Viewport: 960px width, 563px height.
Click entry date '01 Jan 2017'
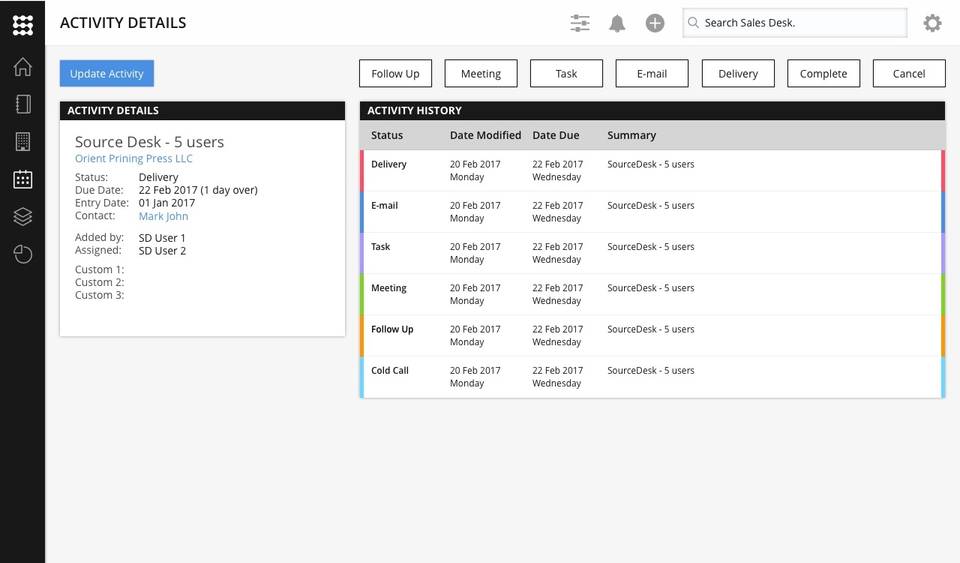click(x=167, y=203)
